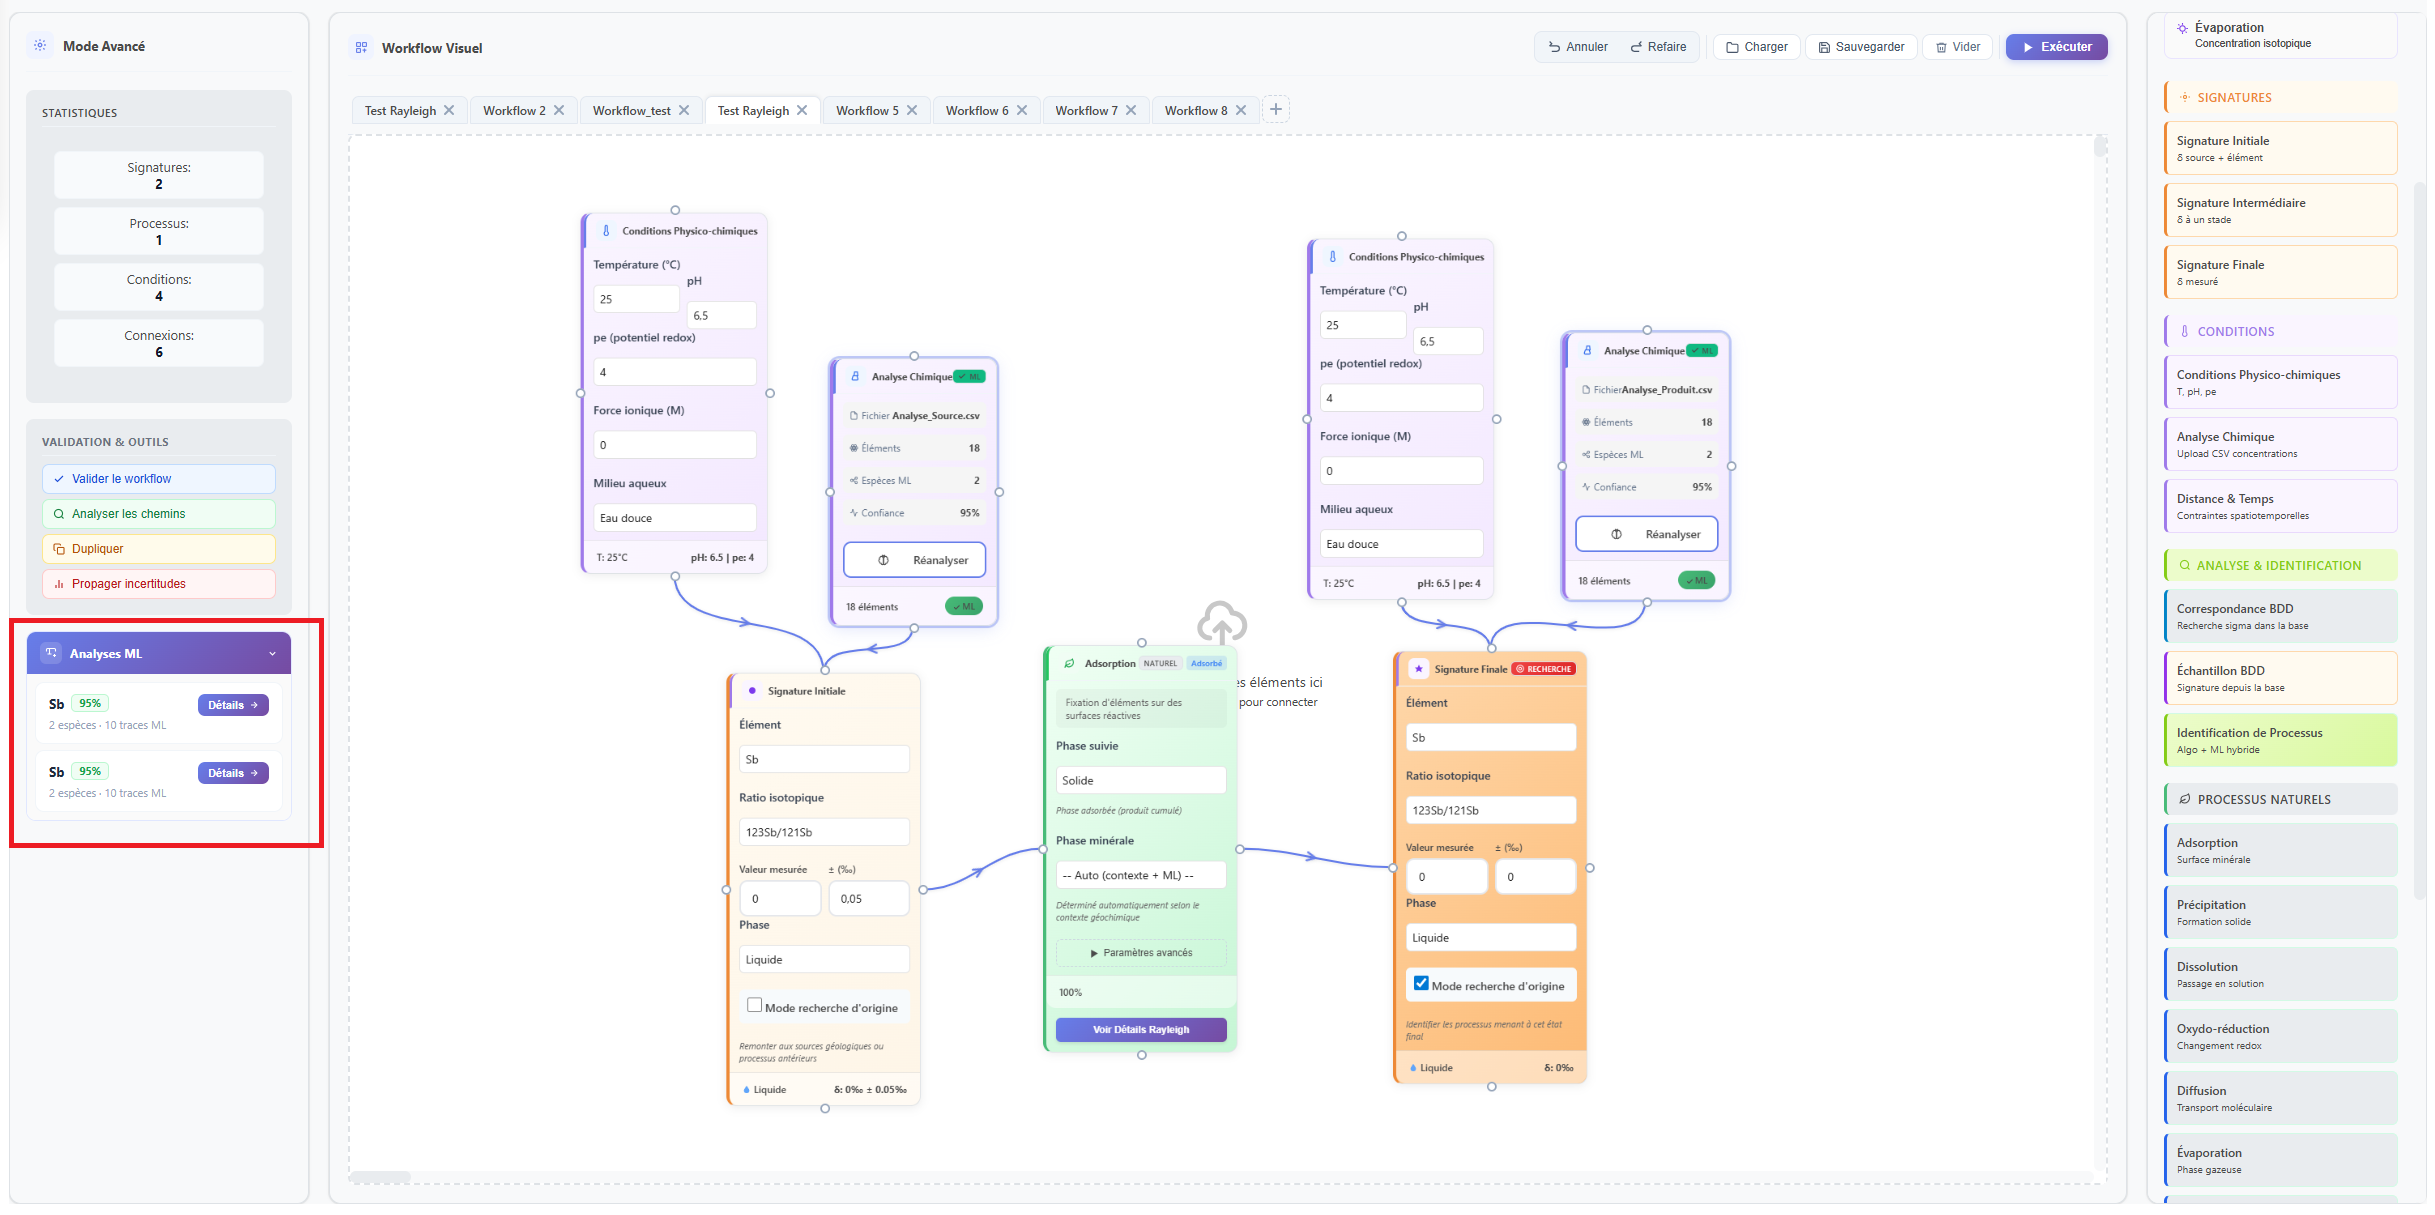This screenshot has height=1215, width=2435.
Task: Click Voir Détails Rayleigh button
Action: pyautogui.click(x=1141, y=1030)
